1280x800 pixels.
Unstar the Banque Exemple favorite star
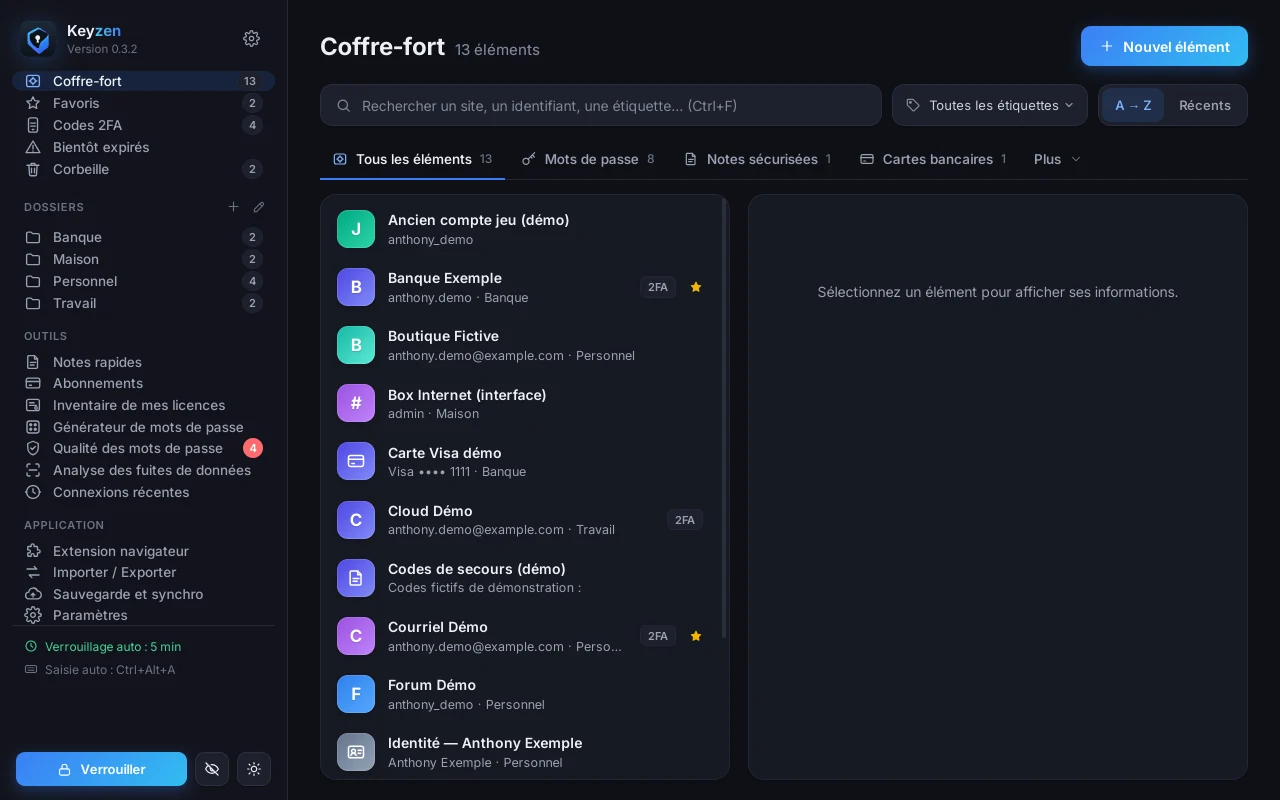coord(696,287)
